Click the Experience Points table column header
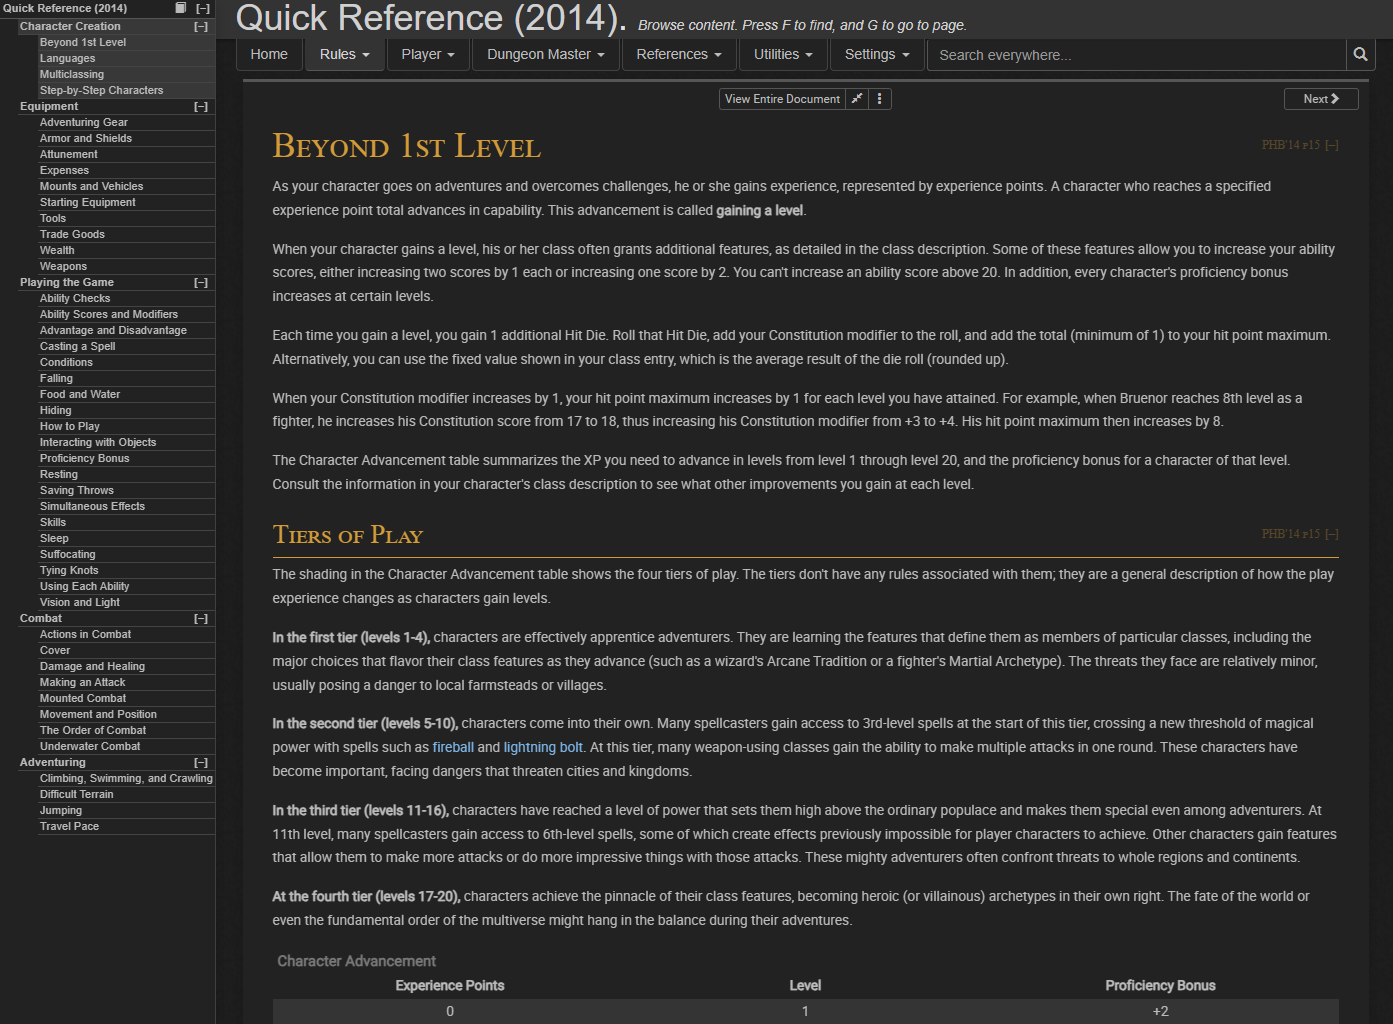This screenshot has height=1024, width=1393. pyautogui.click(x=450, y=986)
